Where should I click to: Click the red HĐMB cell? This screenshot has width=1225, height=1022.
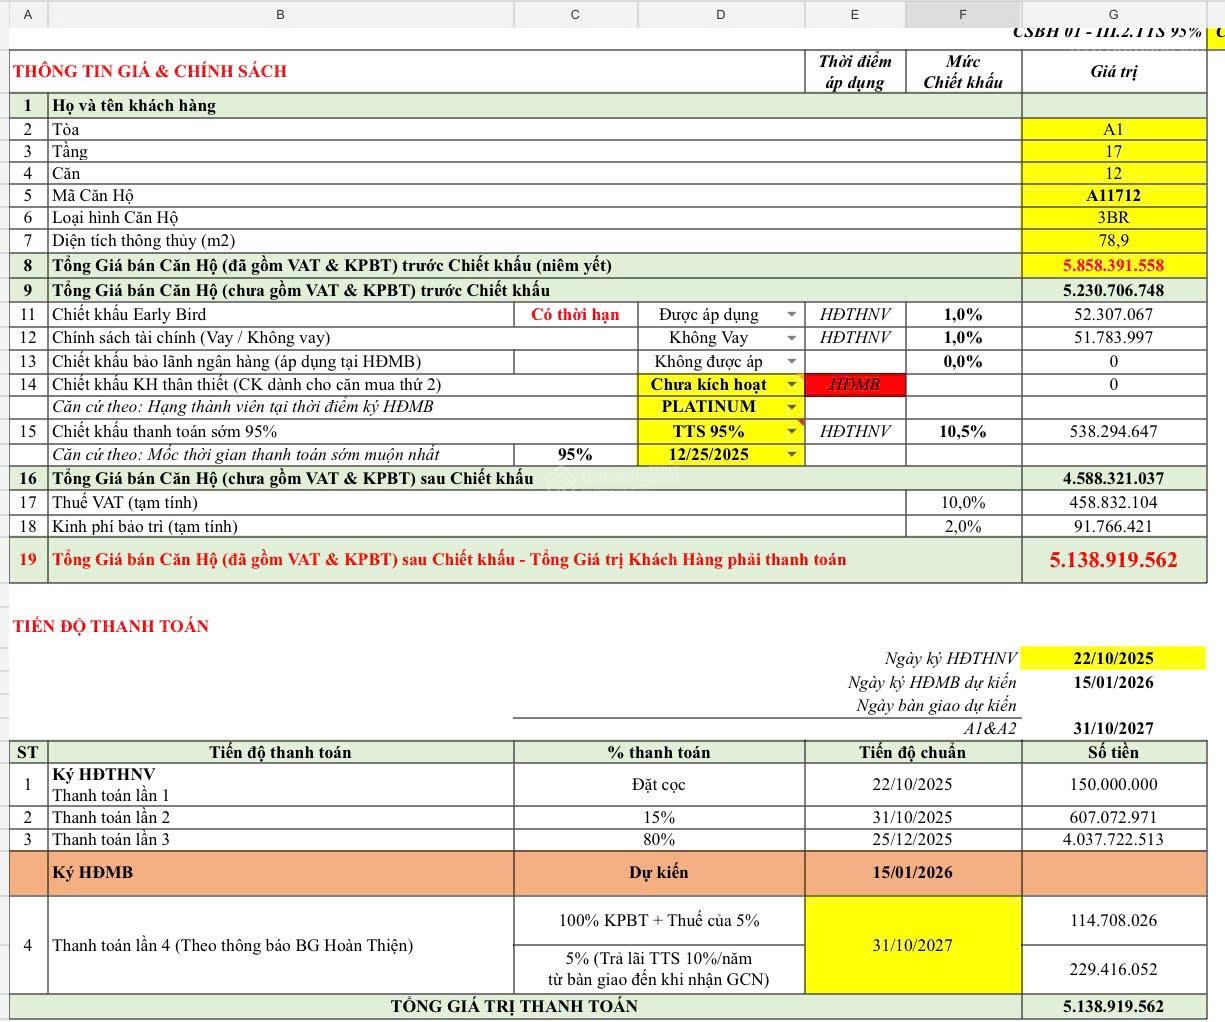(854, 385)
